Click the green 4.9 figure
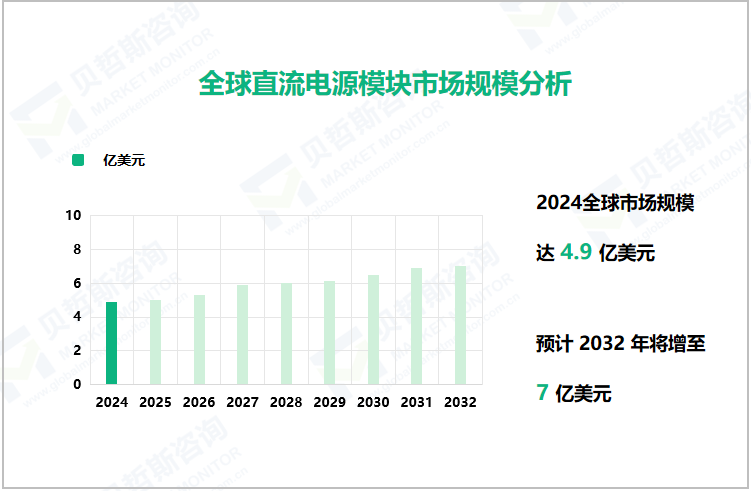751x491 pixels. pyautogui.click(x=576, y=252)
